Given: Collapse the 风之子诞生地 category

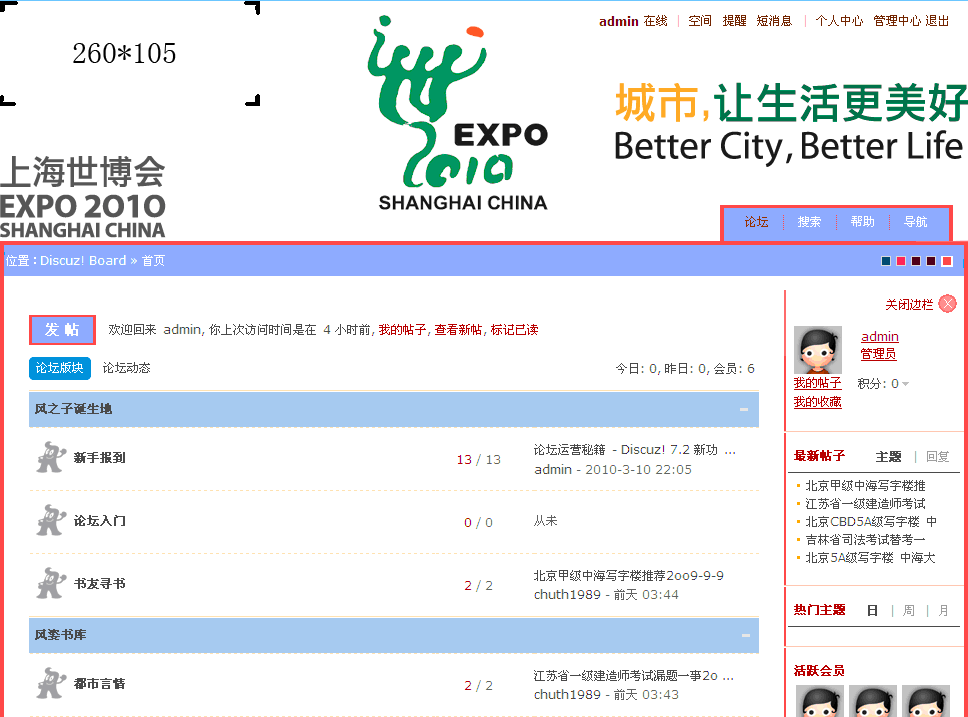Looking at the screenshot, I should 744,409.
